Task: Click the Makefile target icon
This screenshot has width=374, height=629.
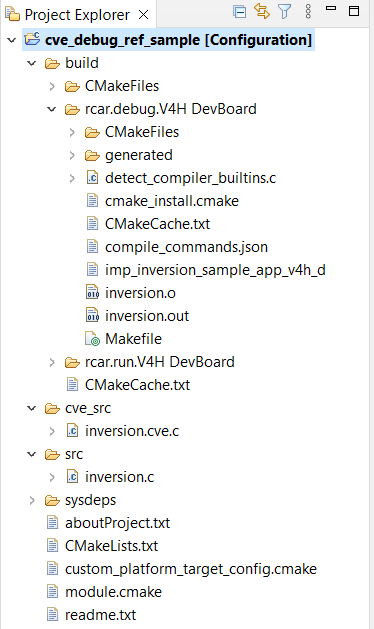Action: click(92, 339)
